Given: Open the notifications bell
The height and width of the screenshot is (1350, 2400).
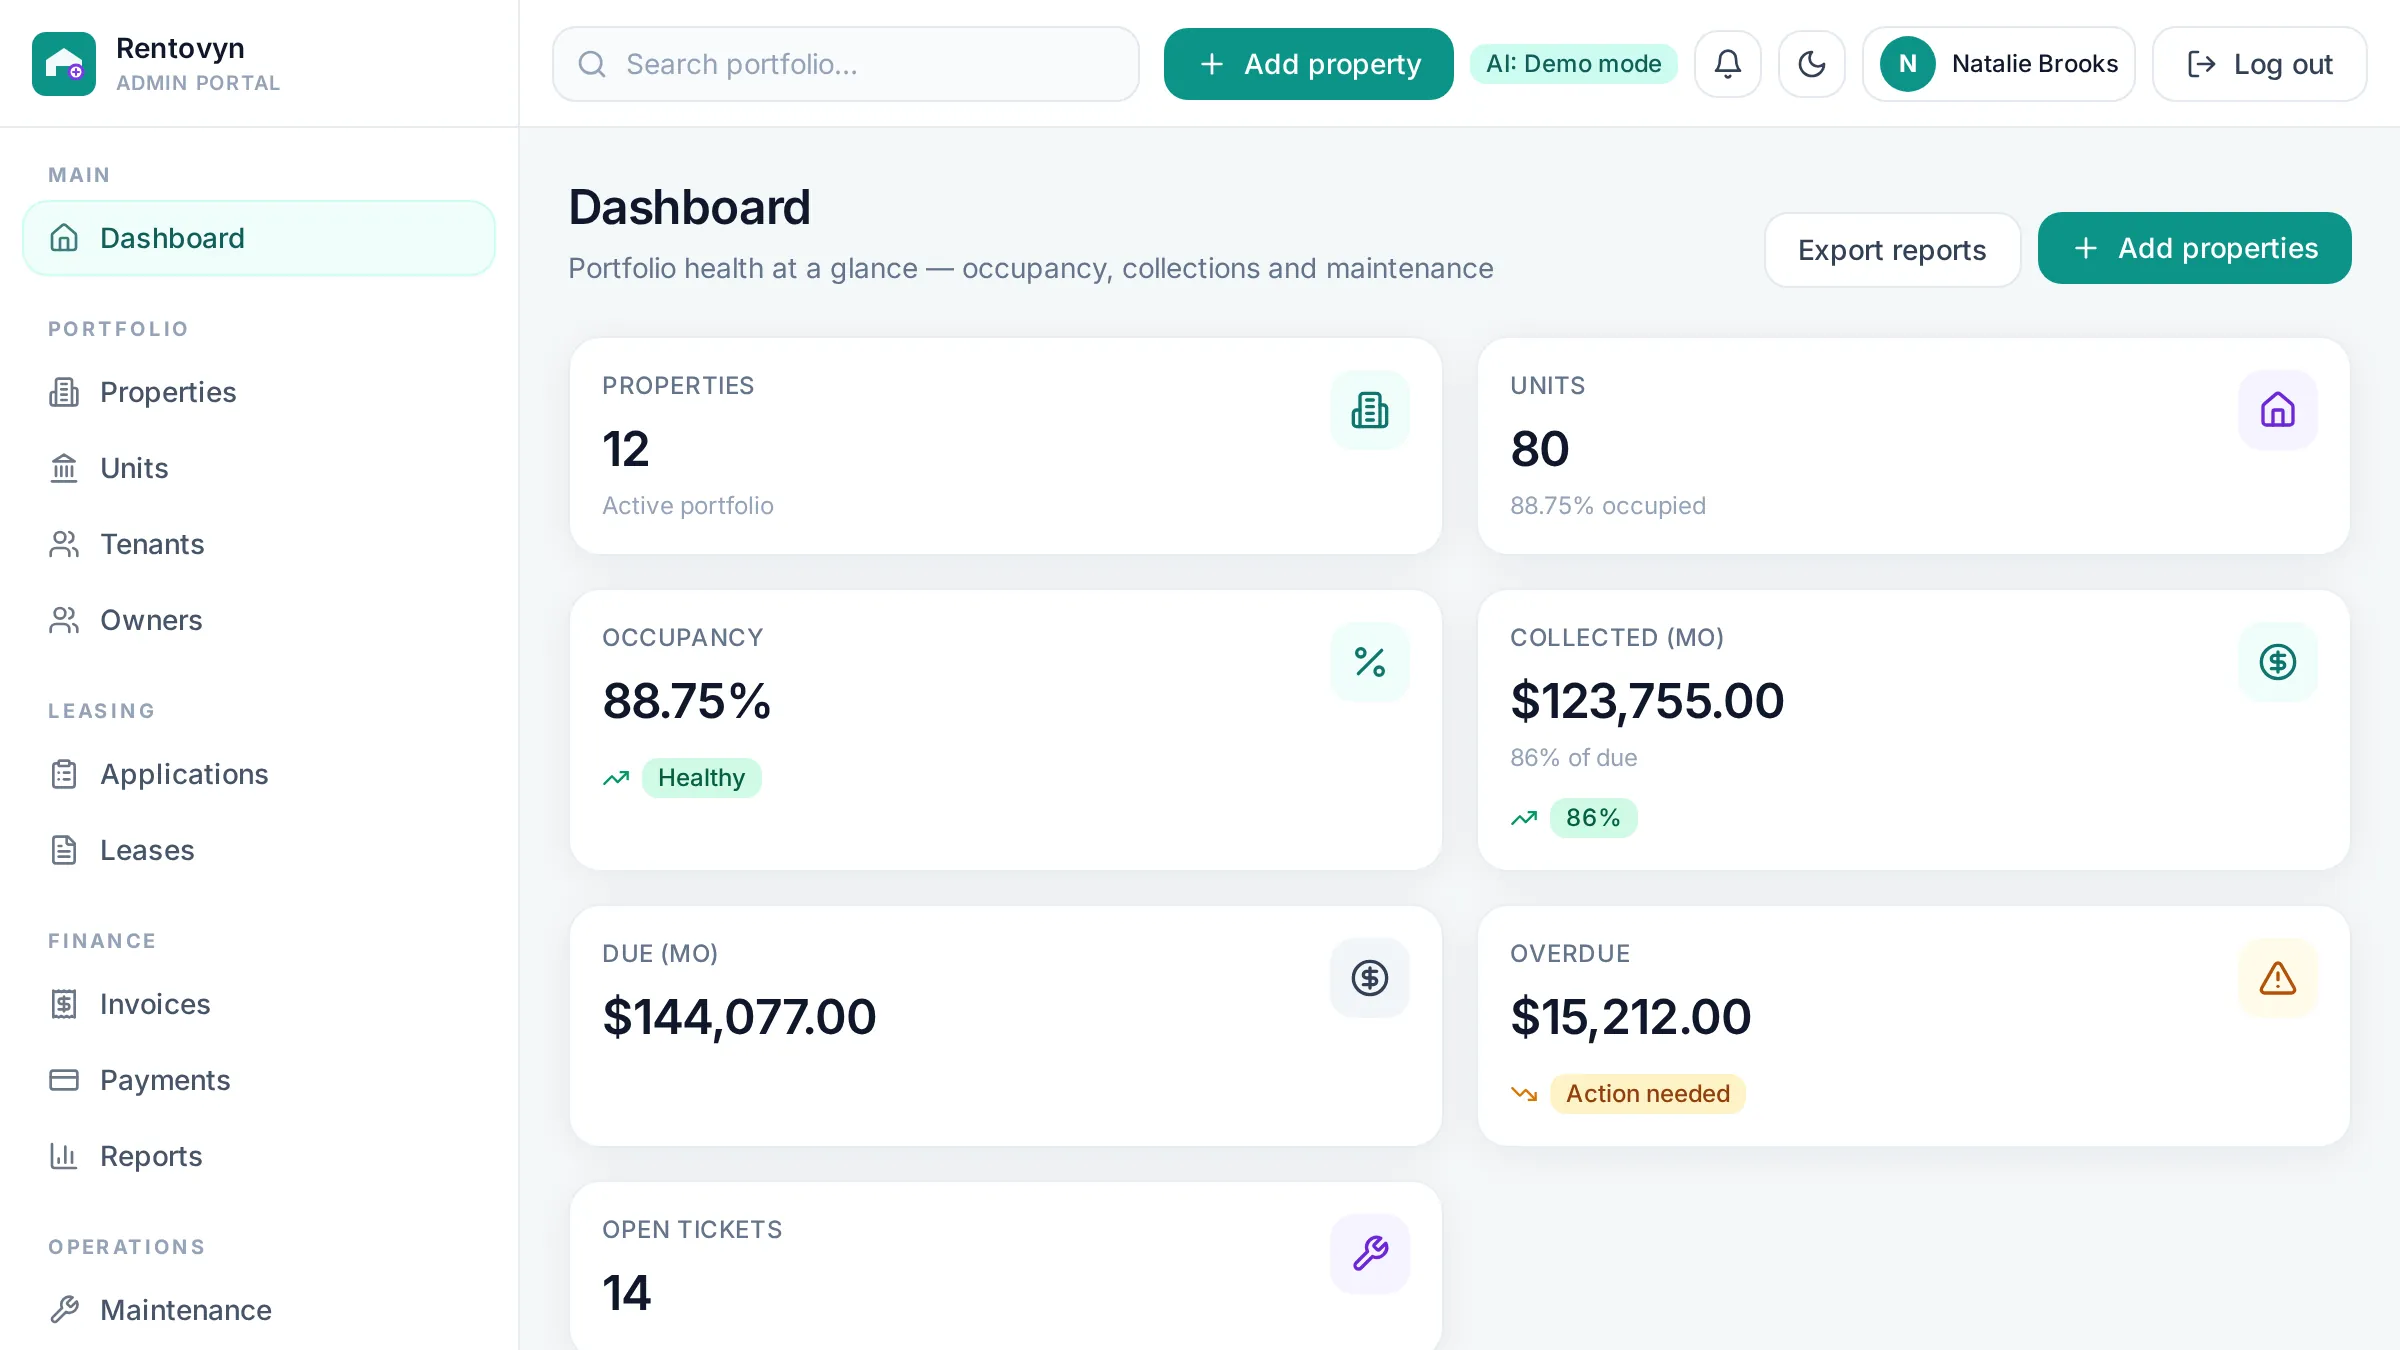Looking at the screenshot, I should pyautogui.click(x=1727, y=64).
